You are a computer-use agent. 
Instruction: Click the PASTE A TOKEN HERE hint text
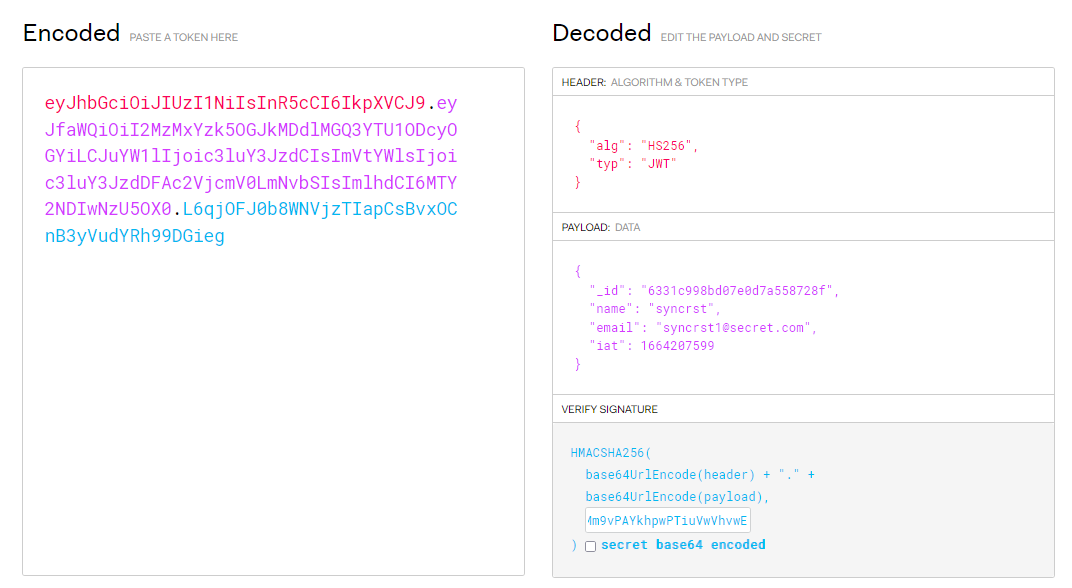click(x=183, y=37)
